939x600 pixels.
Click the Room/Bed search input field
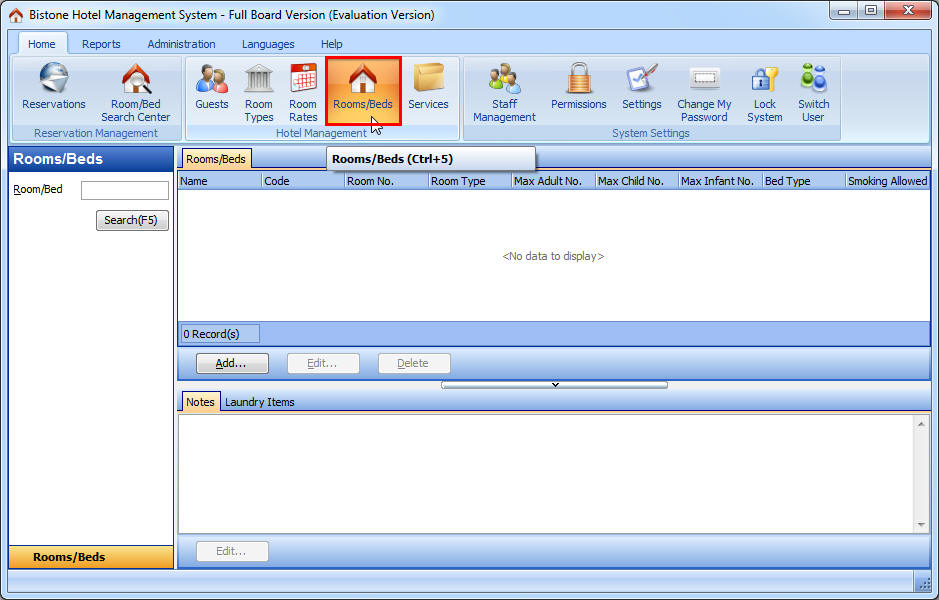point(124,190)
